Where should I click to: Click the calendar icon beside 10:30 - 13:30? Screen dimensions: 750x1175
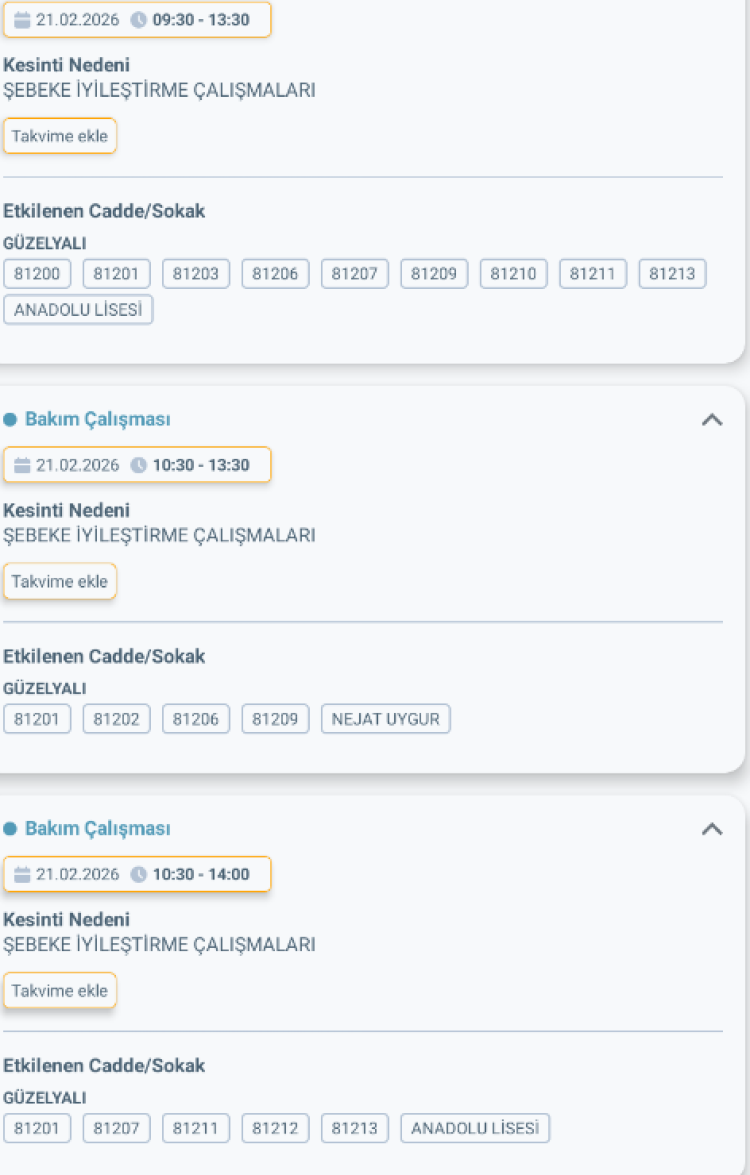(23, 464)
